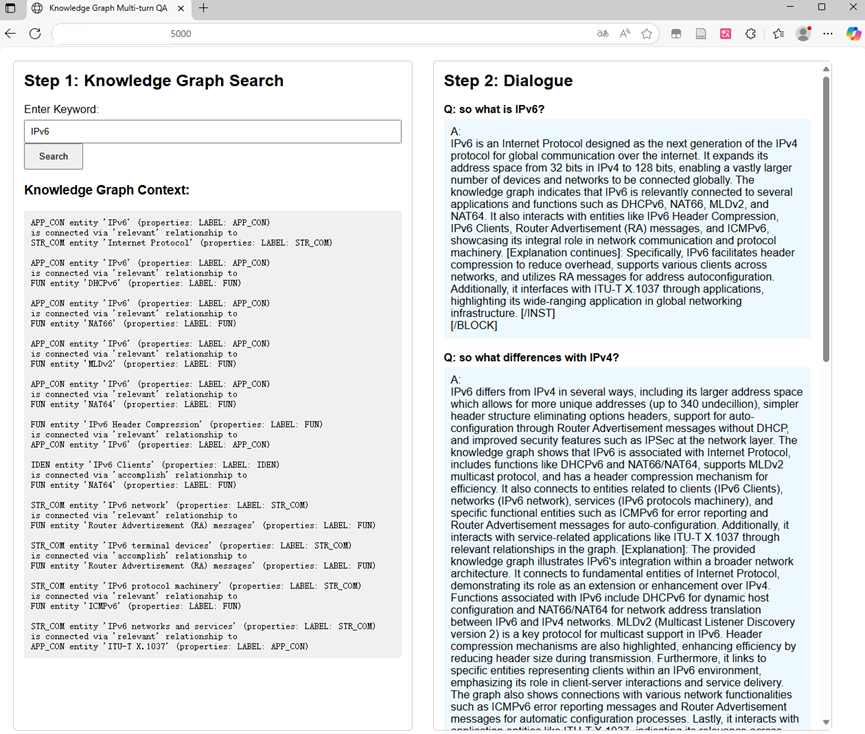
Task: Click the Search button
Action: tap(54, 157)
